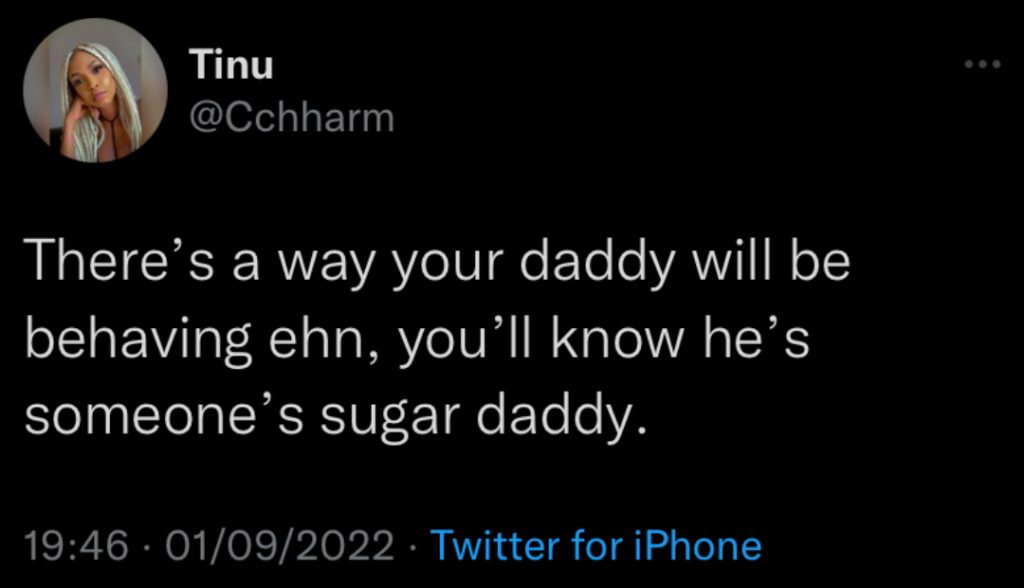The width and height of the screenshot is (1024, 588).
Task: Click the 01/09/2022 date
Action: [x=282, y=546]
